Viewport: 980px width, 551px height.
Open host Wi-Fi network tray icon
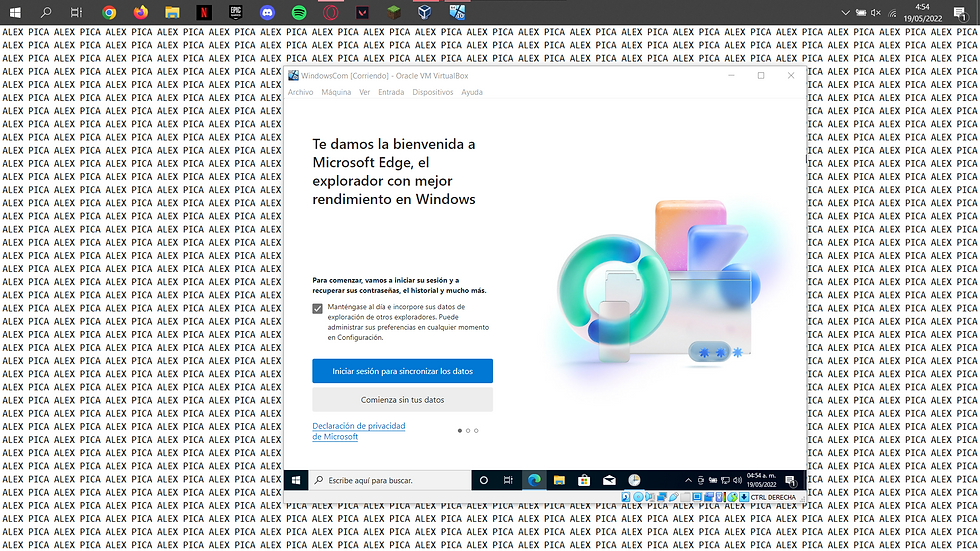click(x=892, y=12)
